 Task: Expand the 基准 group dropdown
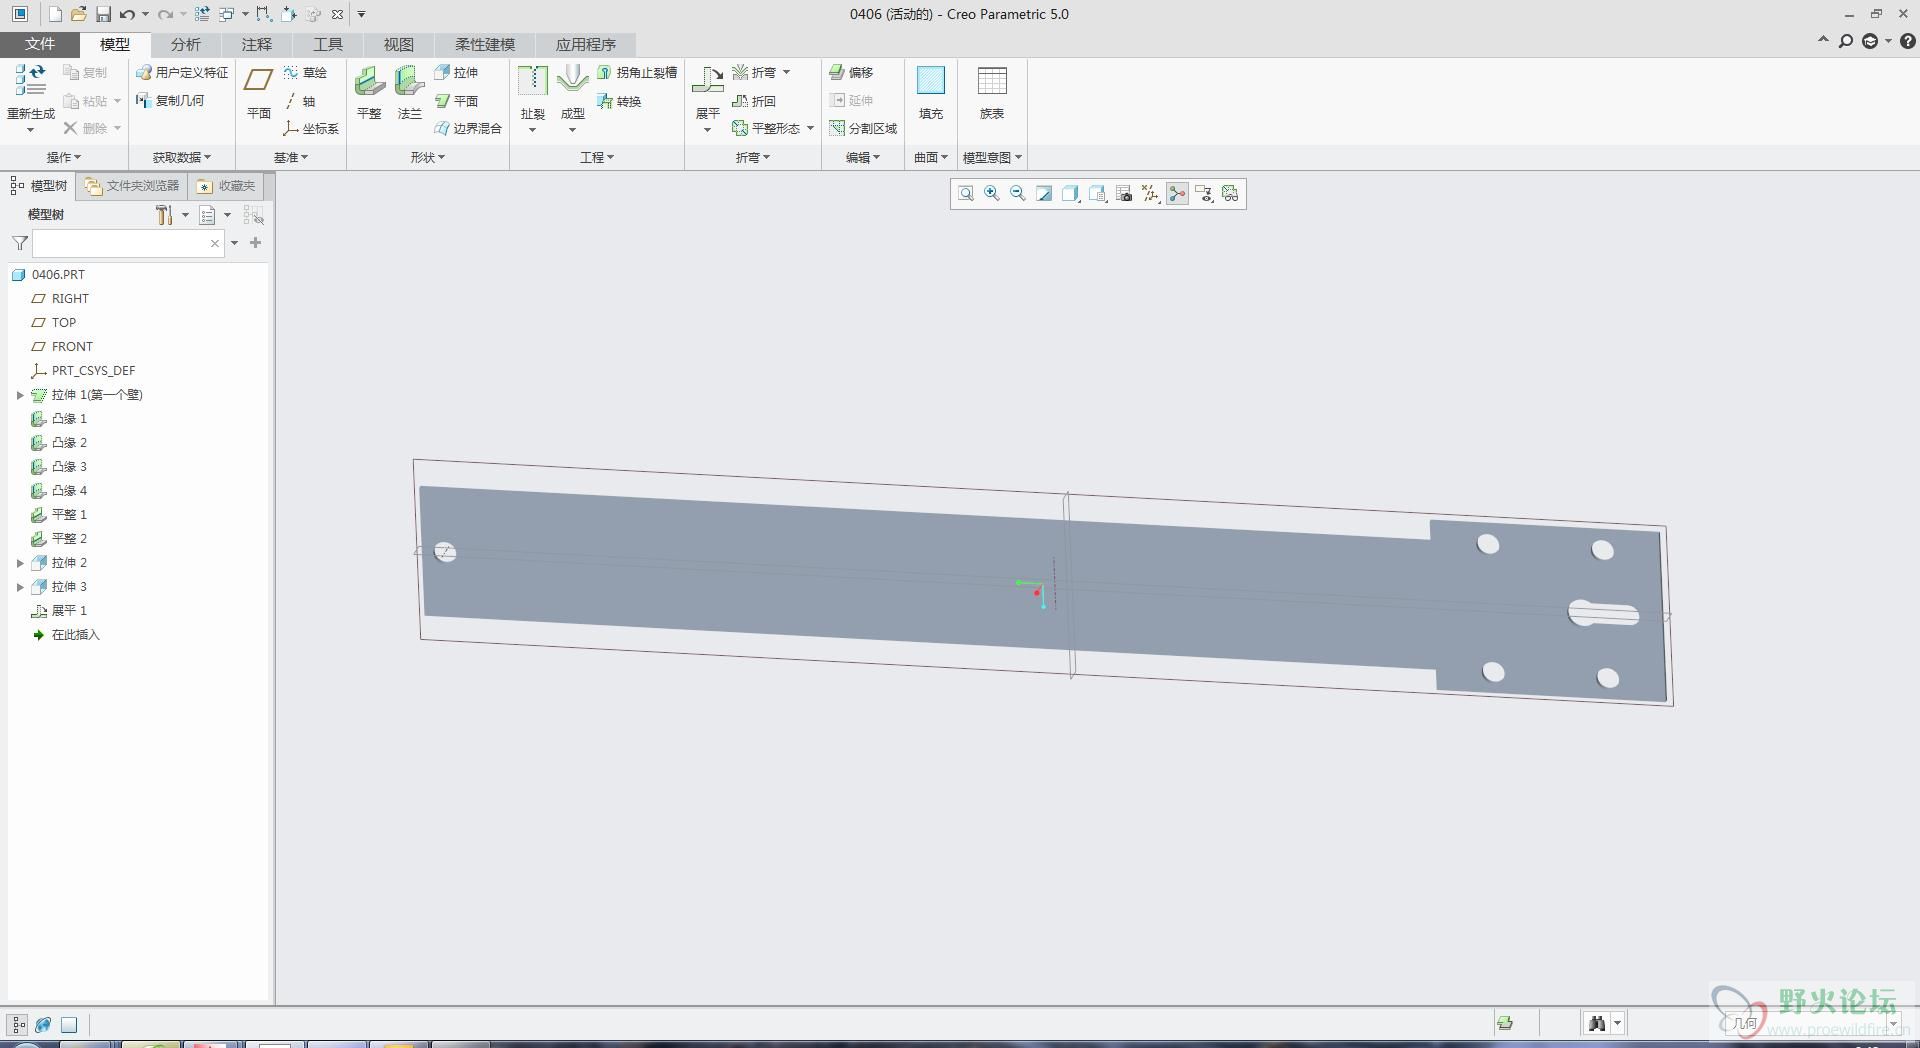click(291, 157)
